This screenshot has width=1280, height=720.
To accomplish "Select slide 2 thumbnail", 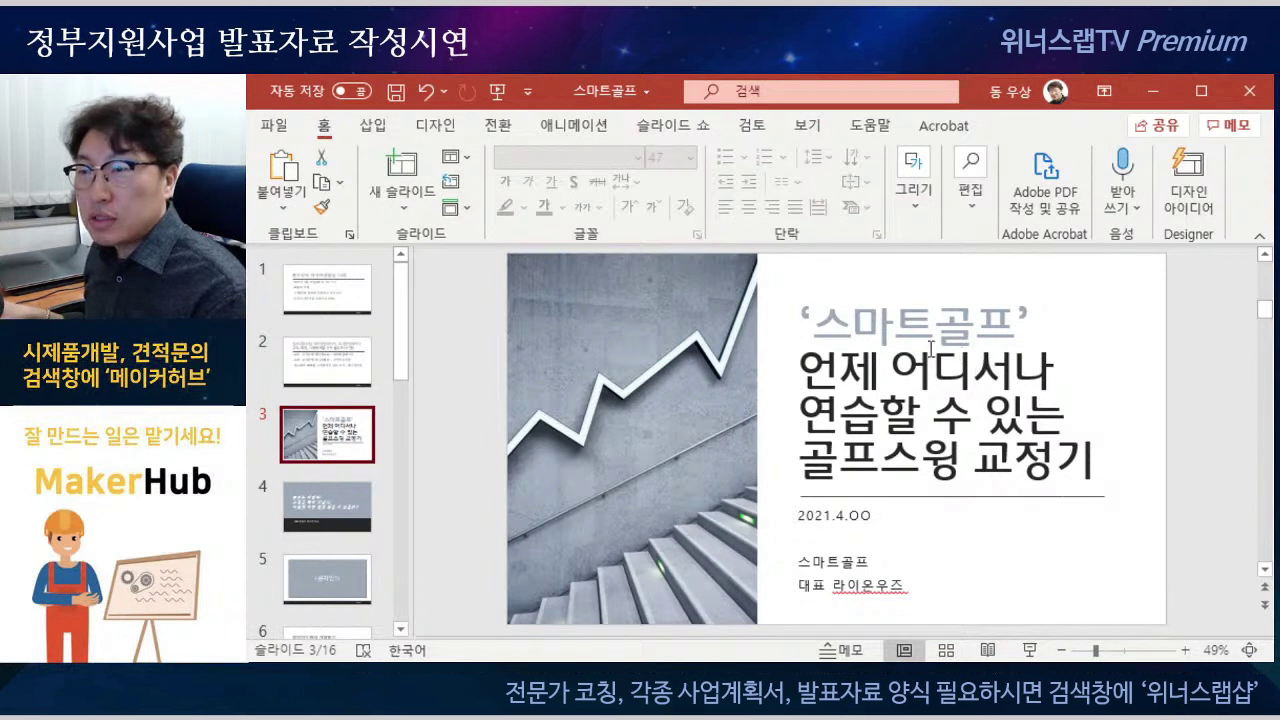I will point(327,362).
